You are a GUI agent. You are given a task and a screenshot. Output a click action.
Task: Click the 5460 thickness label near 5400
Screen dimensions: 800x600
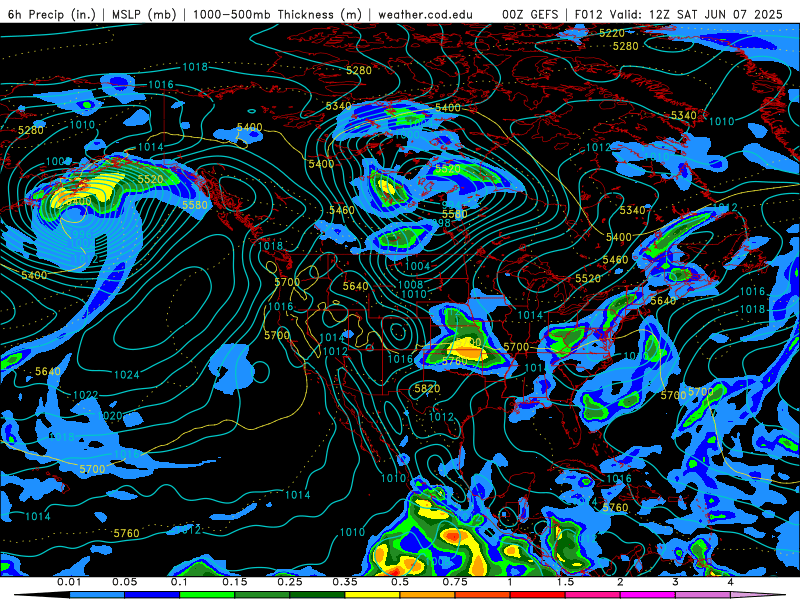pos(615,260)
